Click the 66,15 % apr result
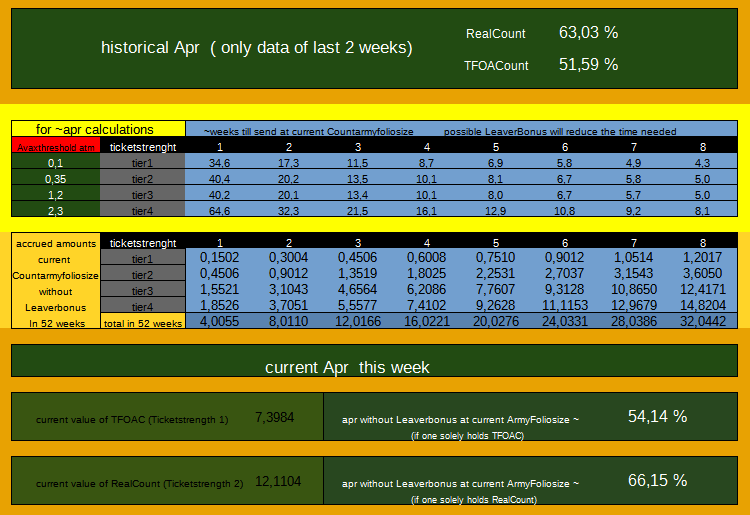 (x=657, y=480)
